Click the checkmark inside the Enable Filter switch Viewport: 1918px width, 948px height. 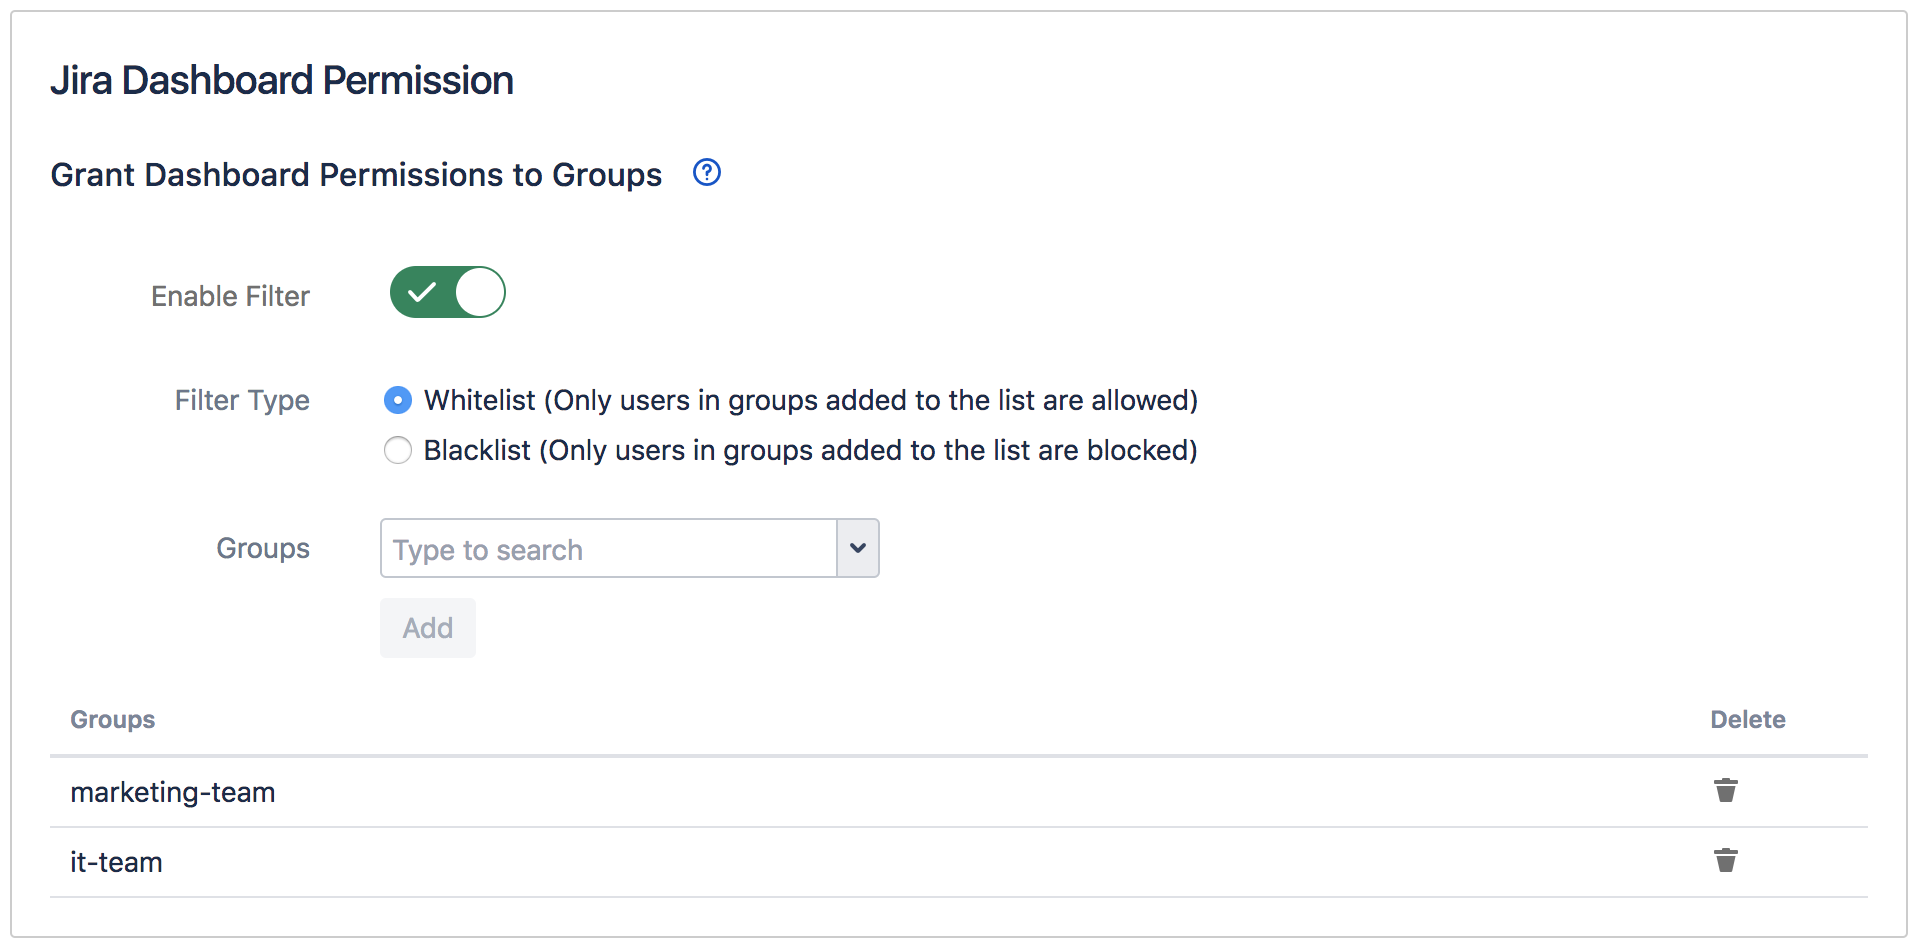tap(423, 292)
